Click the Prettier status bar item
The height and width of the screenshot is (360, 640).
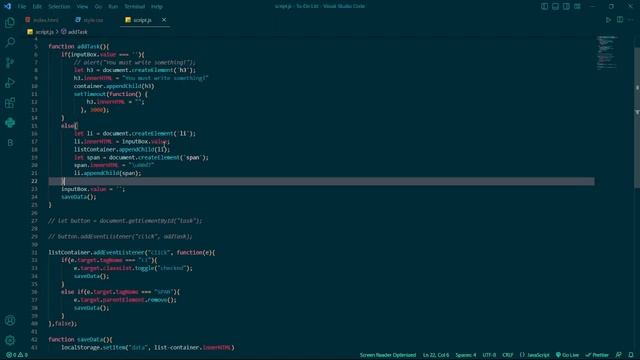(597, 355)
